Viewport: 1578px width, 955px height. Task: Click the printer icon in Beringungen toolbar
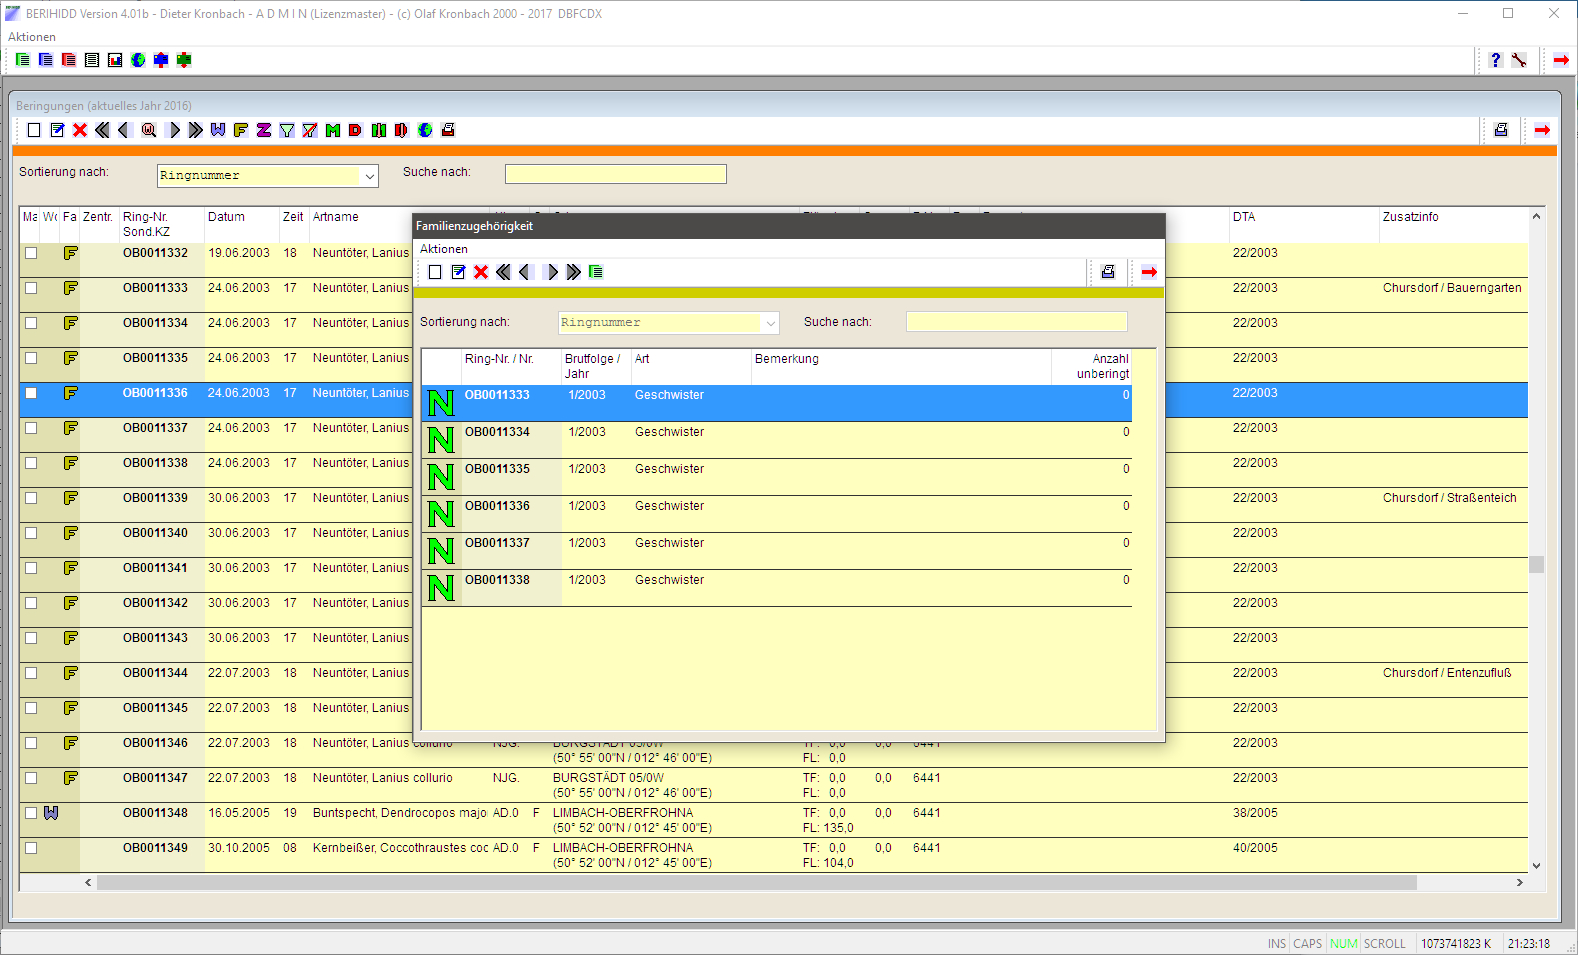(x=1501, y=130)
